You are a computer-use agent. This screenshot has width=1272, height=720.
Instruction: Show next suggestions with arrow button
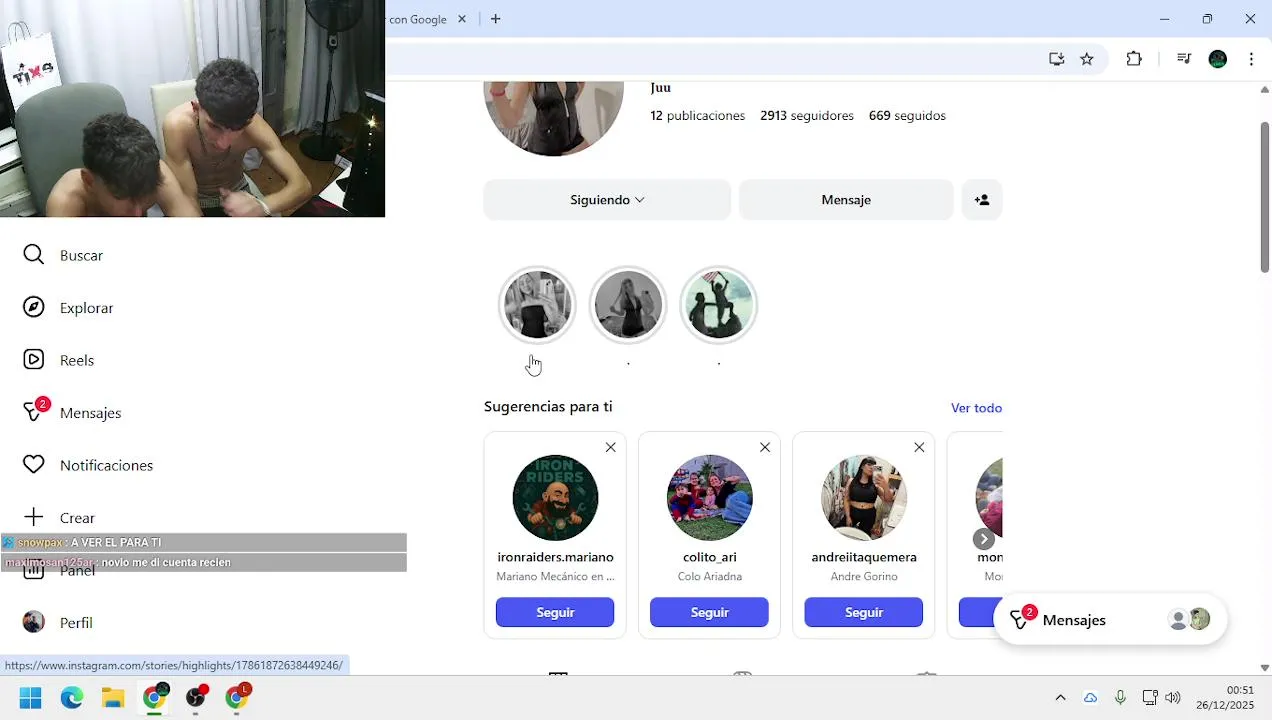pyautogui.click(x=984, y=539)
